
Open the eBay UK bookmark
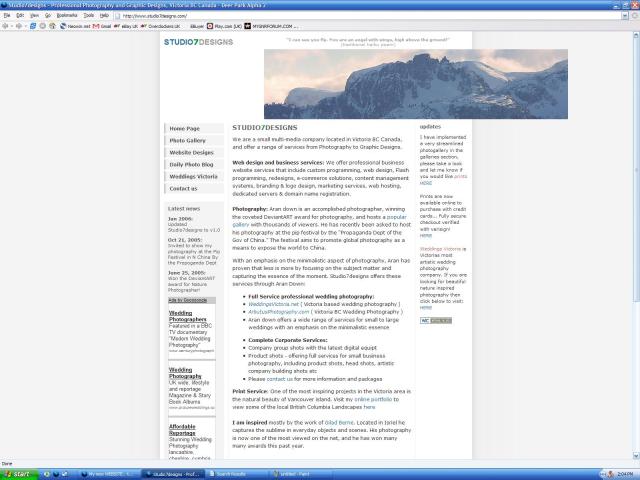126,26
